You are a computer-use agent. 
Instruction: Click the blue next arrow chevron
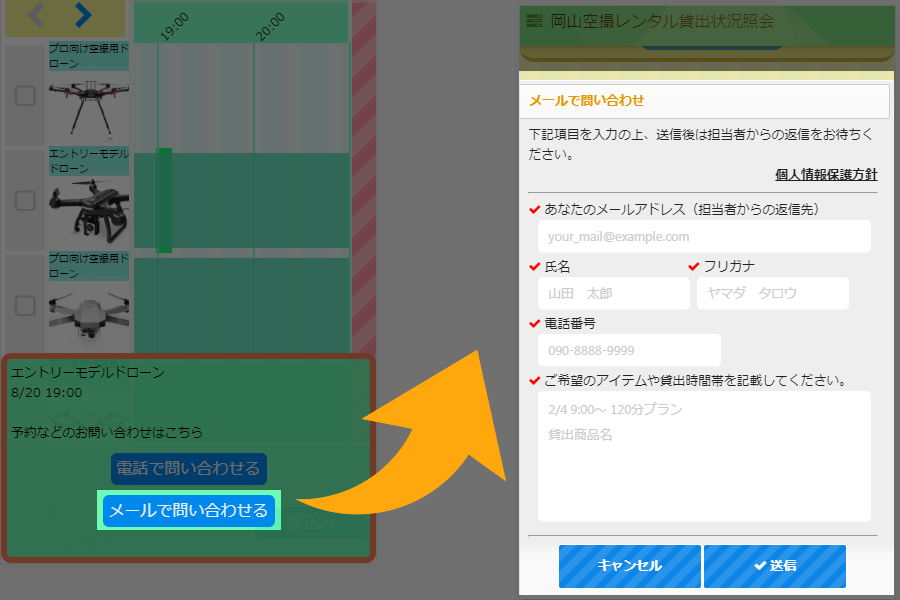point(83,15)
